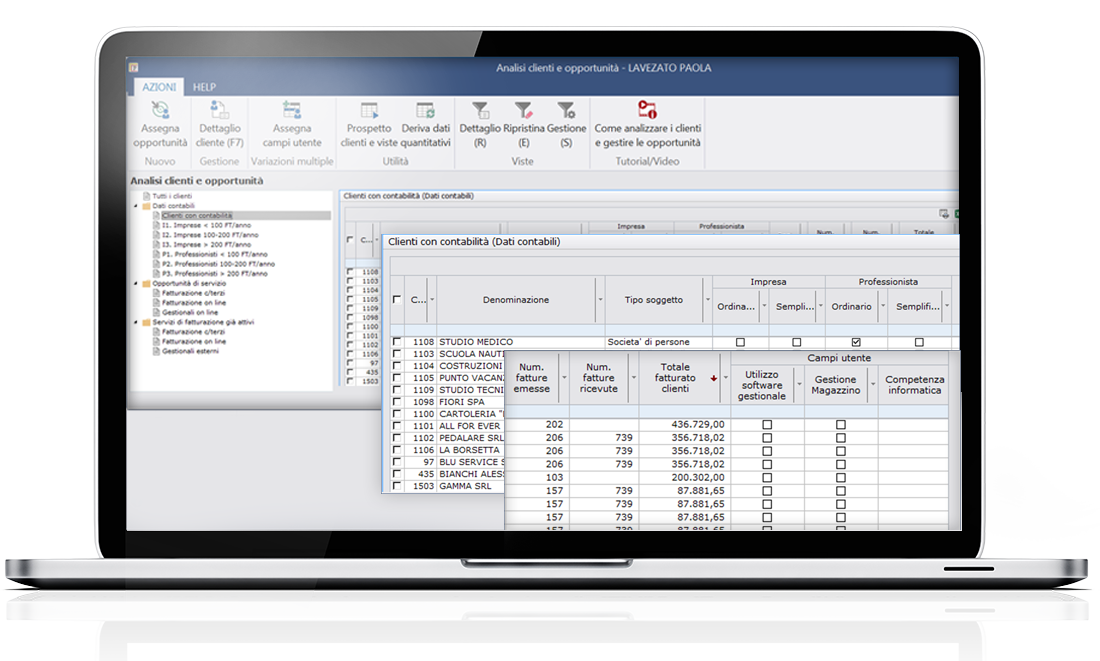This screenshot has width=1100, height=661.
Task: Click Ripristina (E) view icon
Action: tap(523, 110)
